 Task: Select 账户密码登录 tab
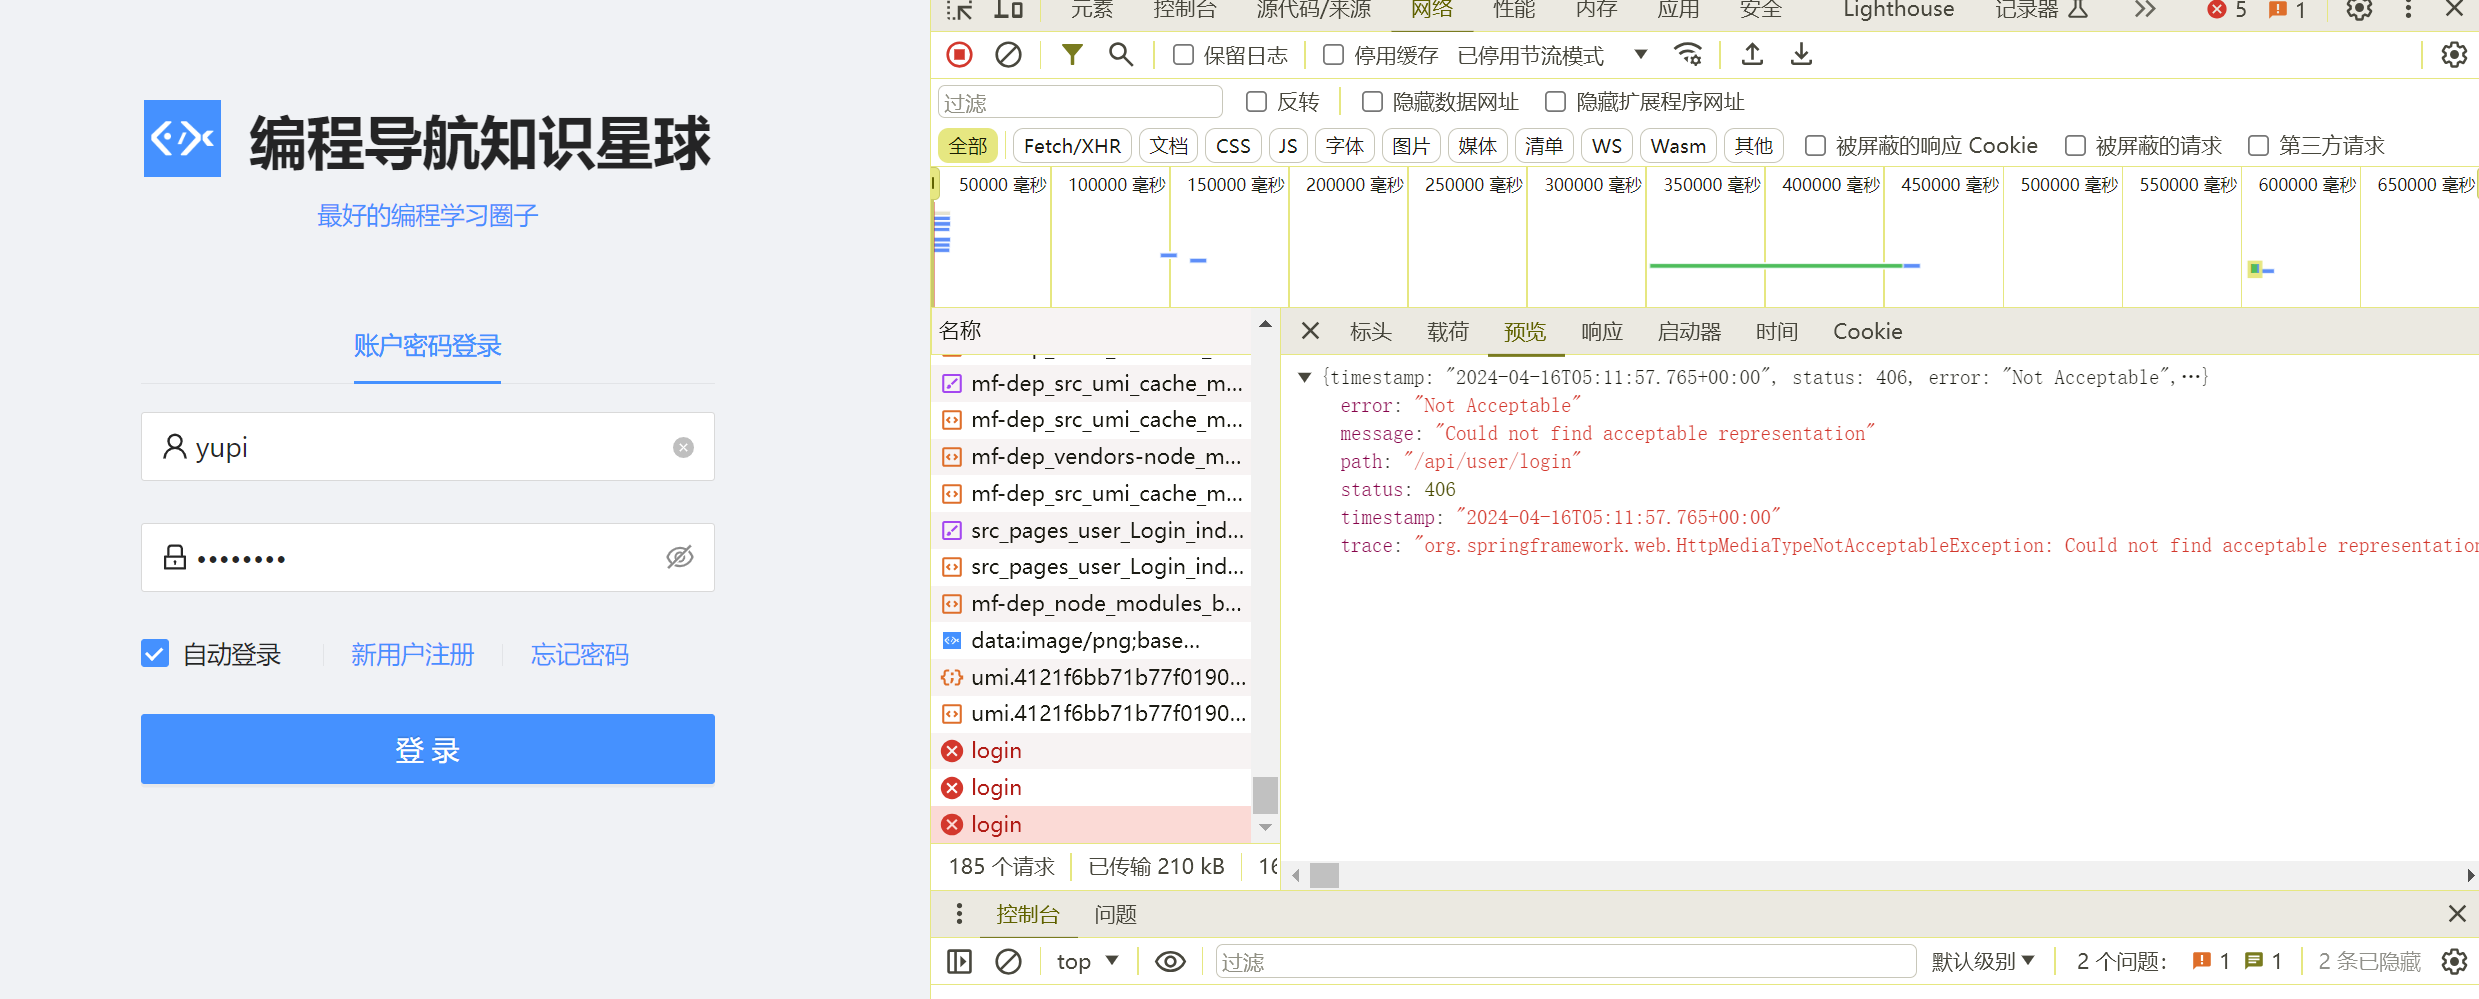(x=427, y=345)
